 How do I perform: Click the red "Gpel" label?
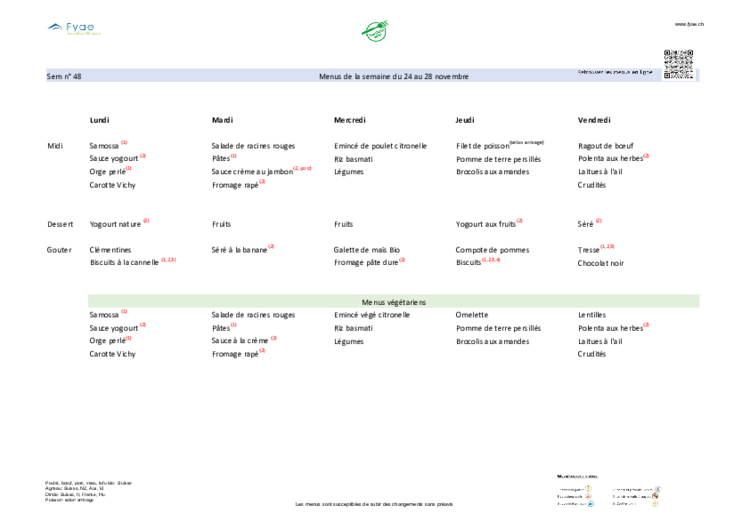pyautogui.click(x=302, y=168)
